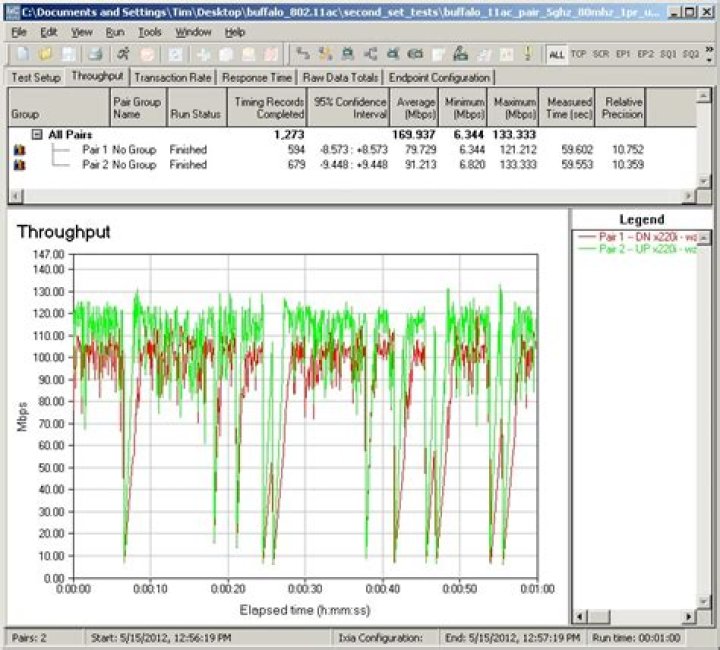Toggle the EP1 filter button
Viewport: 720px width, 650px height.
(x=623, y=54)
